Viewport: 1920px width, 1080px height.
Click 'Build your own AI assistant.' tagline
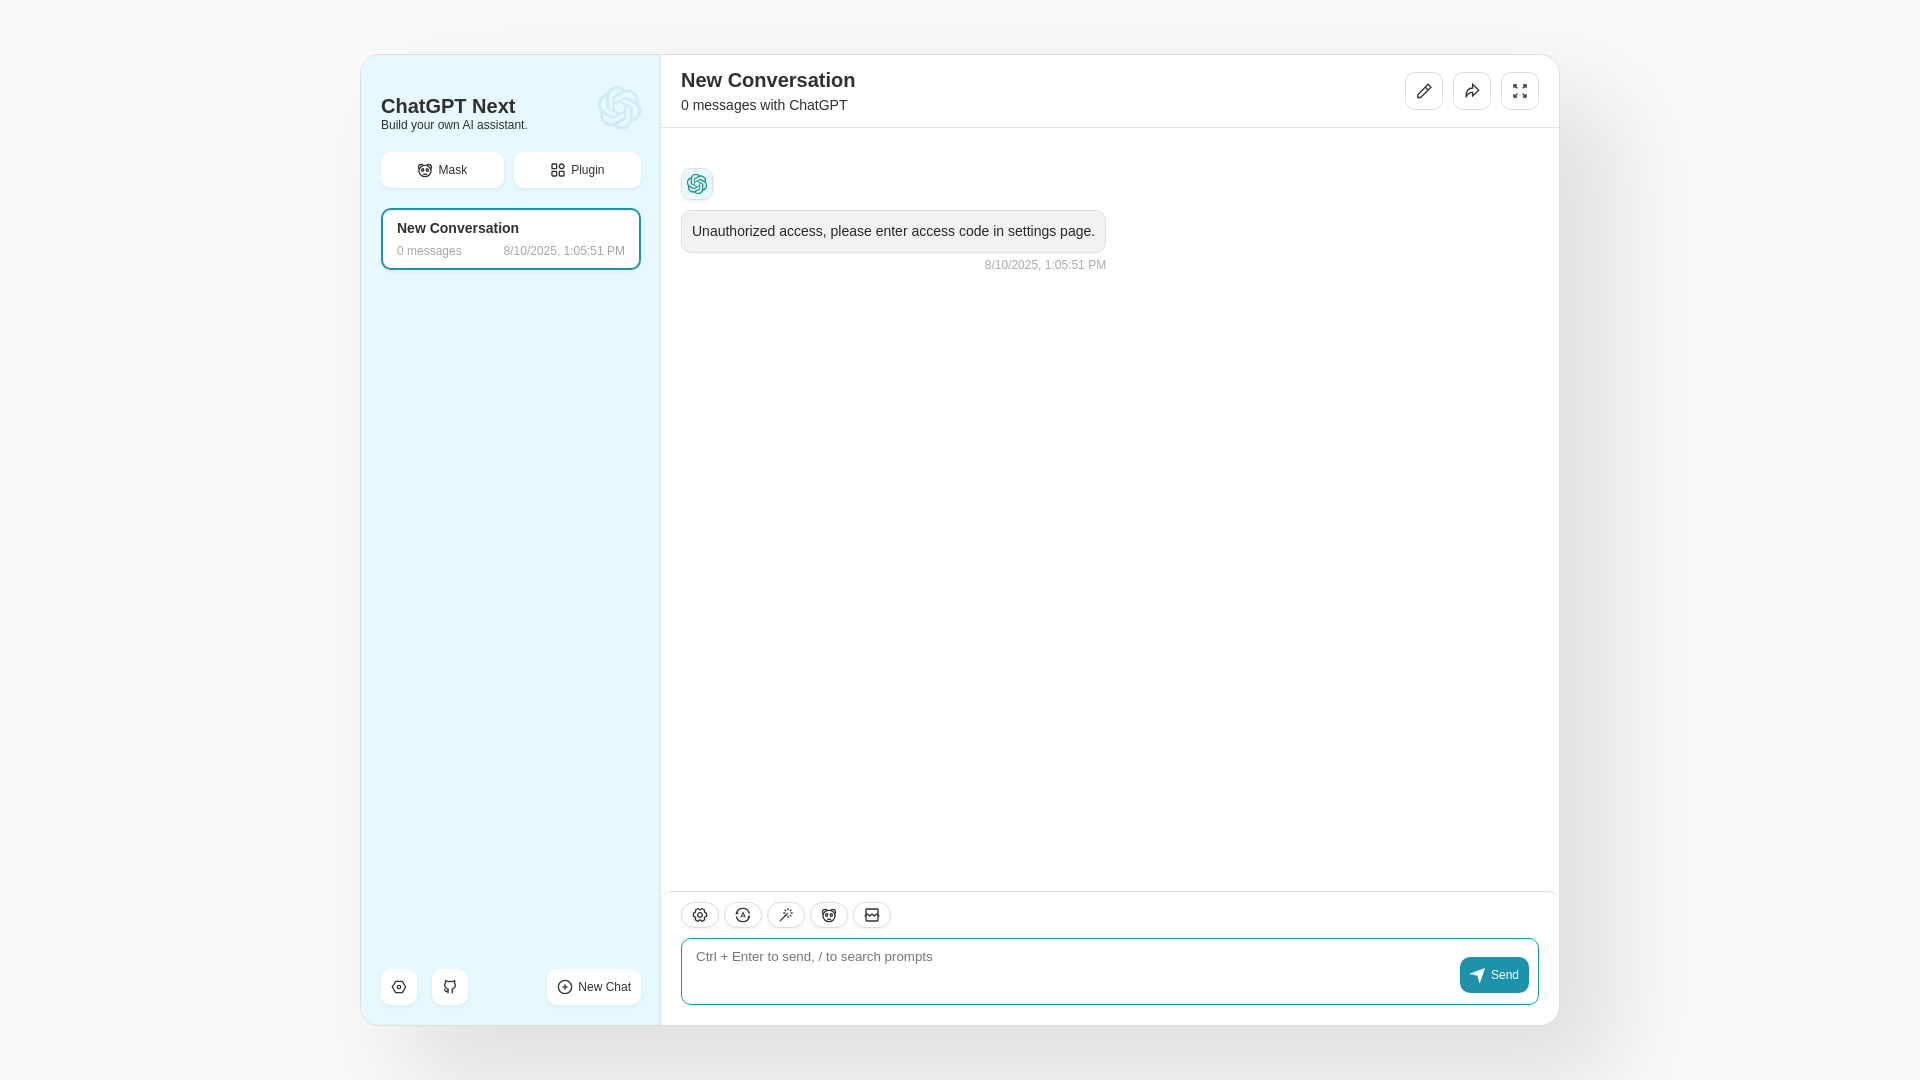tap(454, 125)
